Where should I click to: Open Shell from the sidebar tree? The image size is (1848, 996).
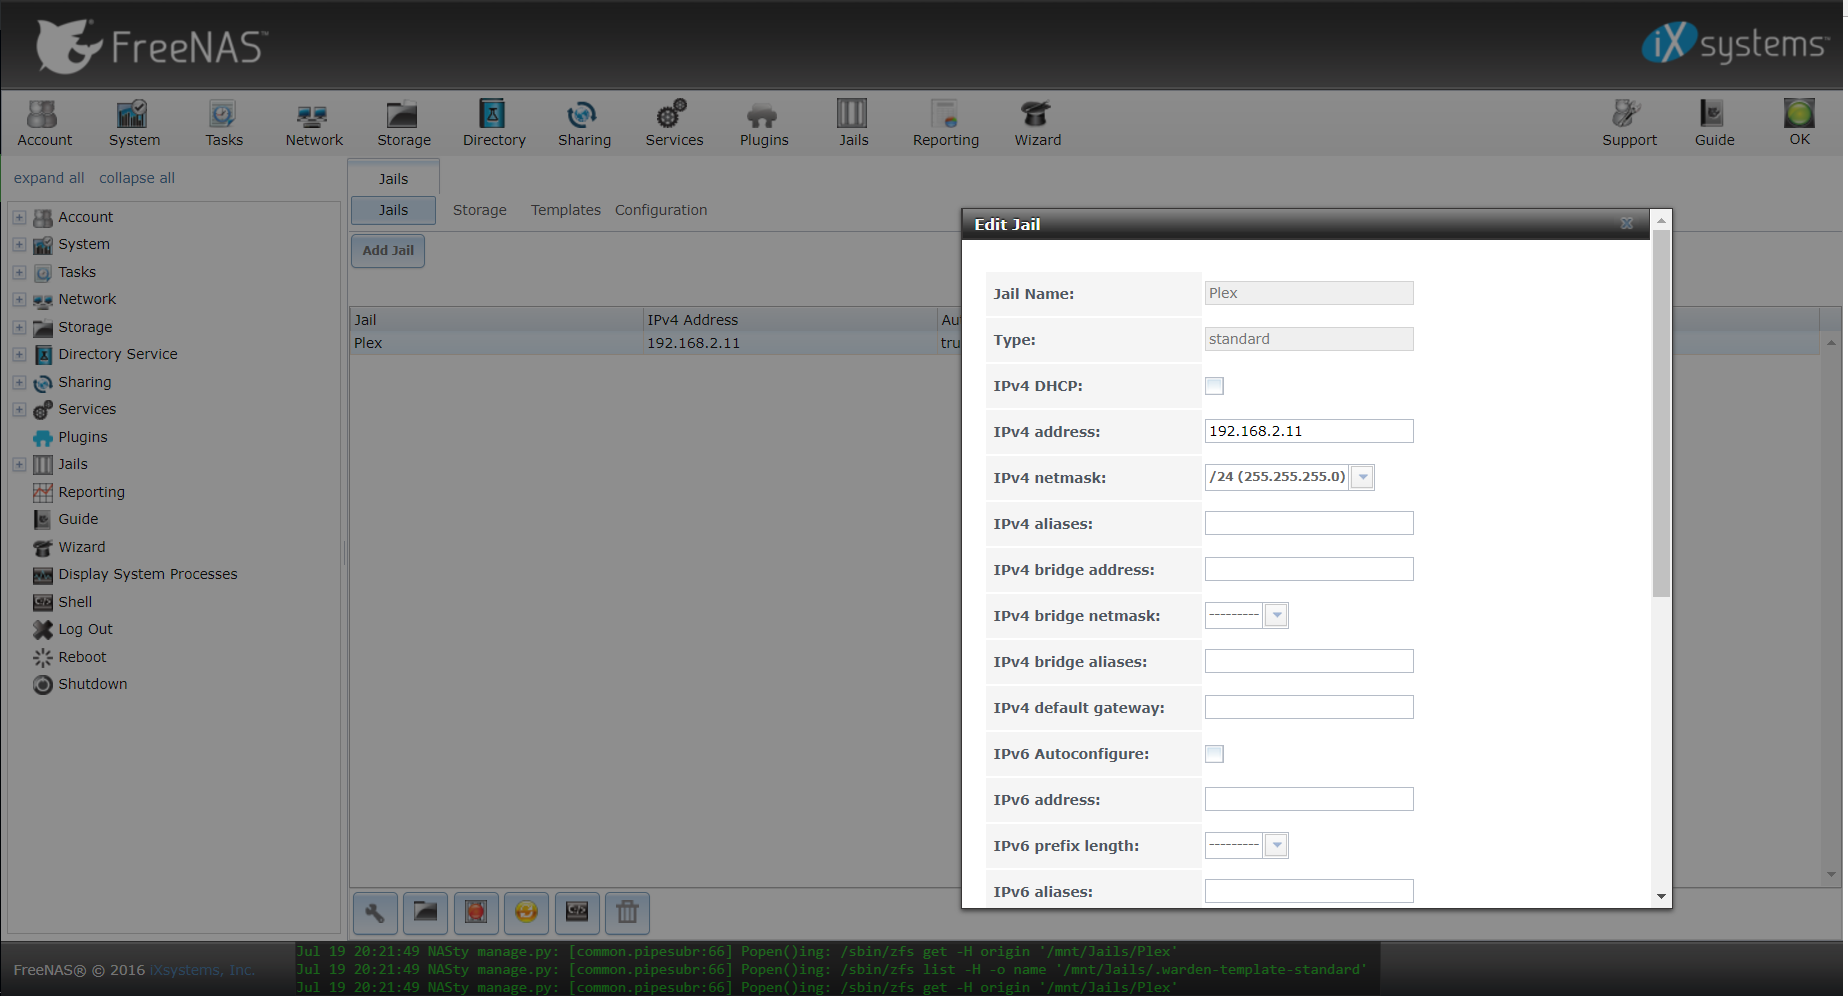click(x=75, y=602)
